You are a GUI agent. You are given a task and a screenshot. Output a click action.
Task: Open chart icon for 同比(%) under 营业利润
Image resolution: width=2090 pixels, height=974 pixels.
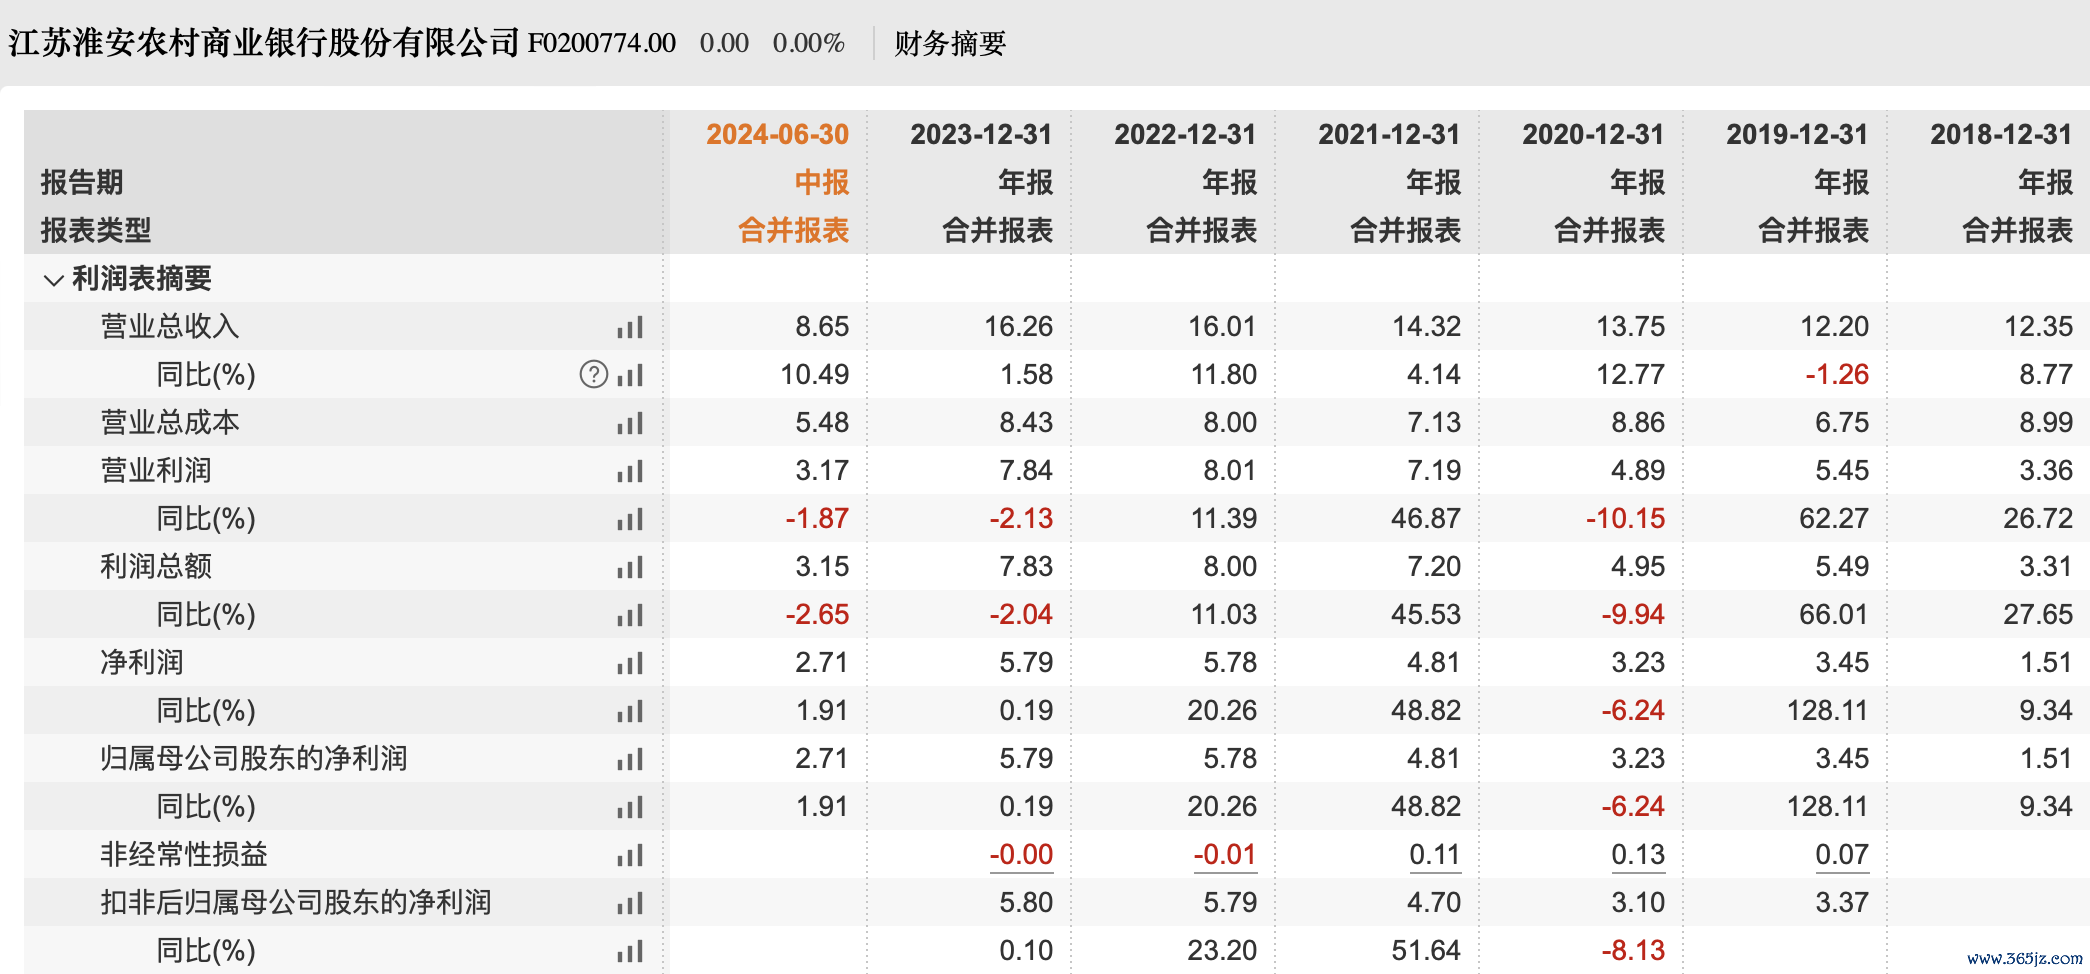coord(630,519)
